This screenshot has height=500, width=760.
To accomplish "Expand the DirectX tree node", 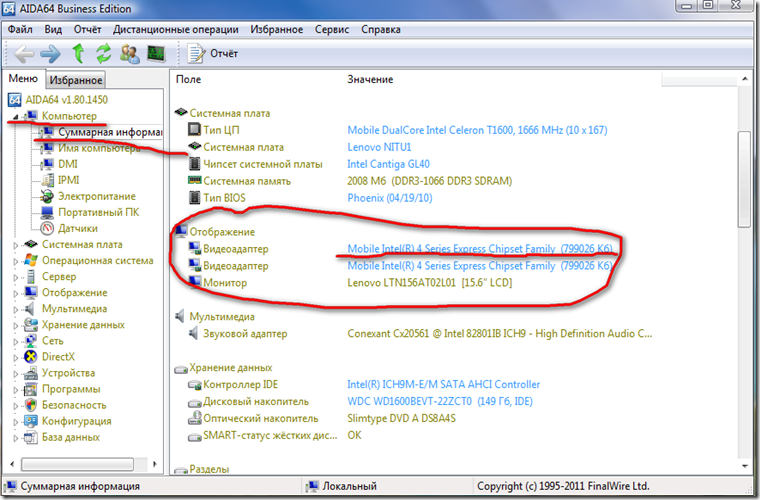I will [x=16, y=358].
